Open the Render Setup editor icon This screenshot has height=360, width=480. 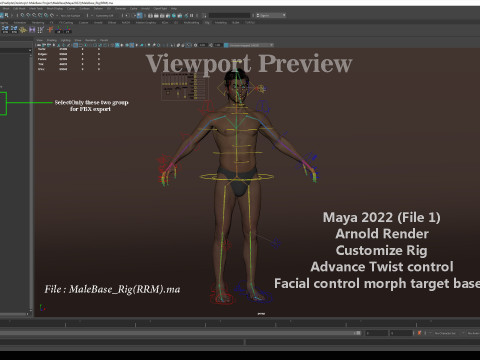pos(179,15)
